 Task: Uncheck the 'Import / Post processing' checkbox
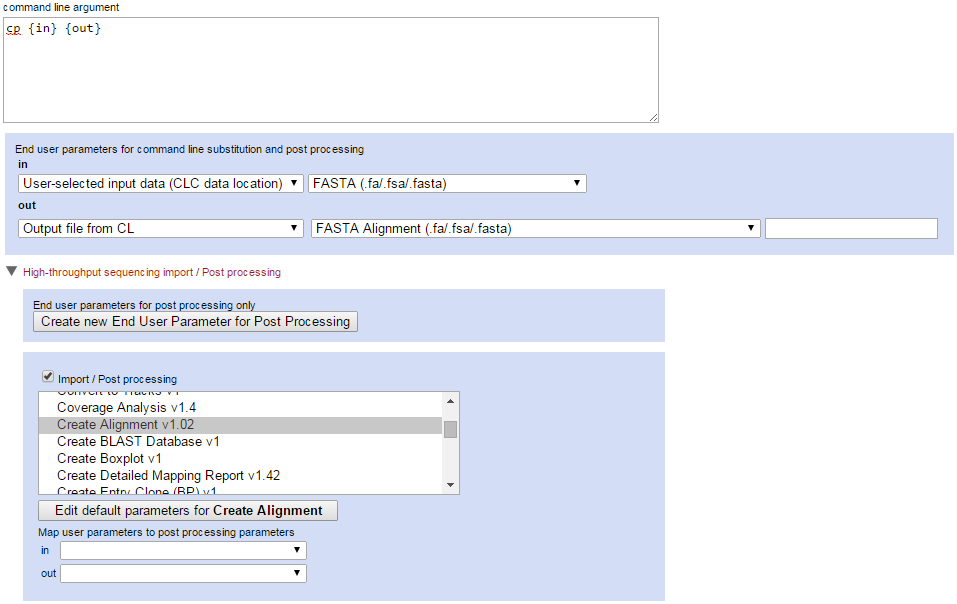coord(47,376)
